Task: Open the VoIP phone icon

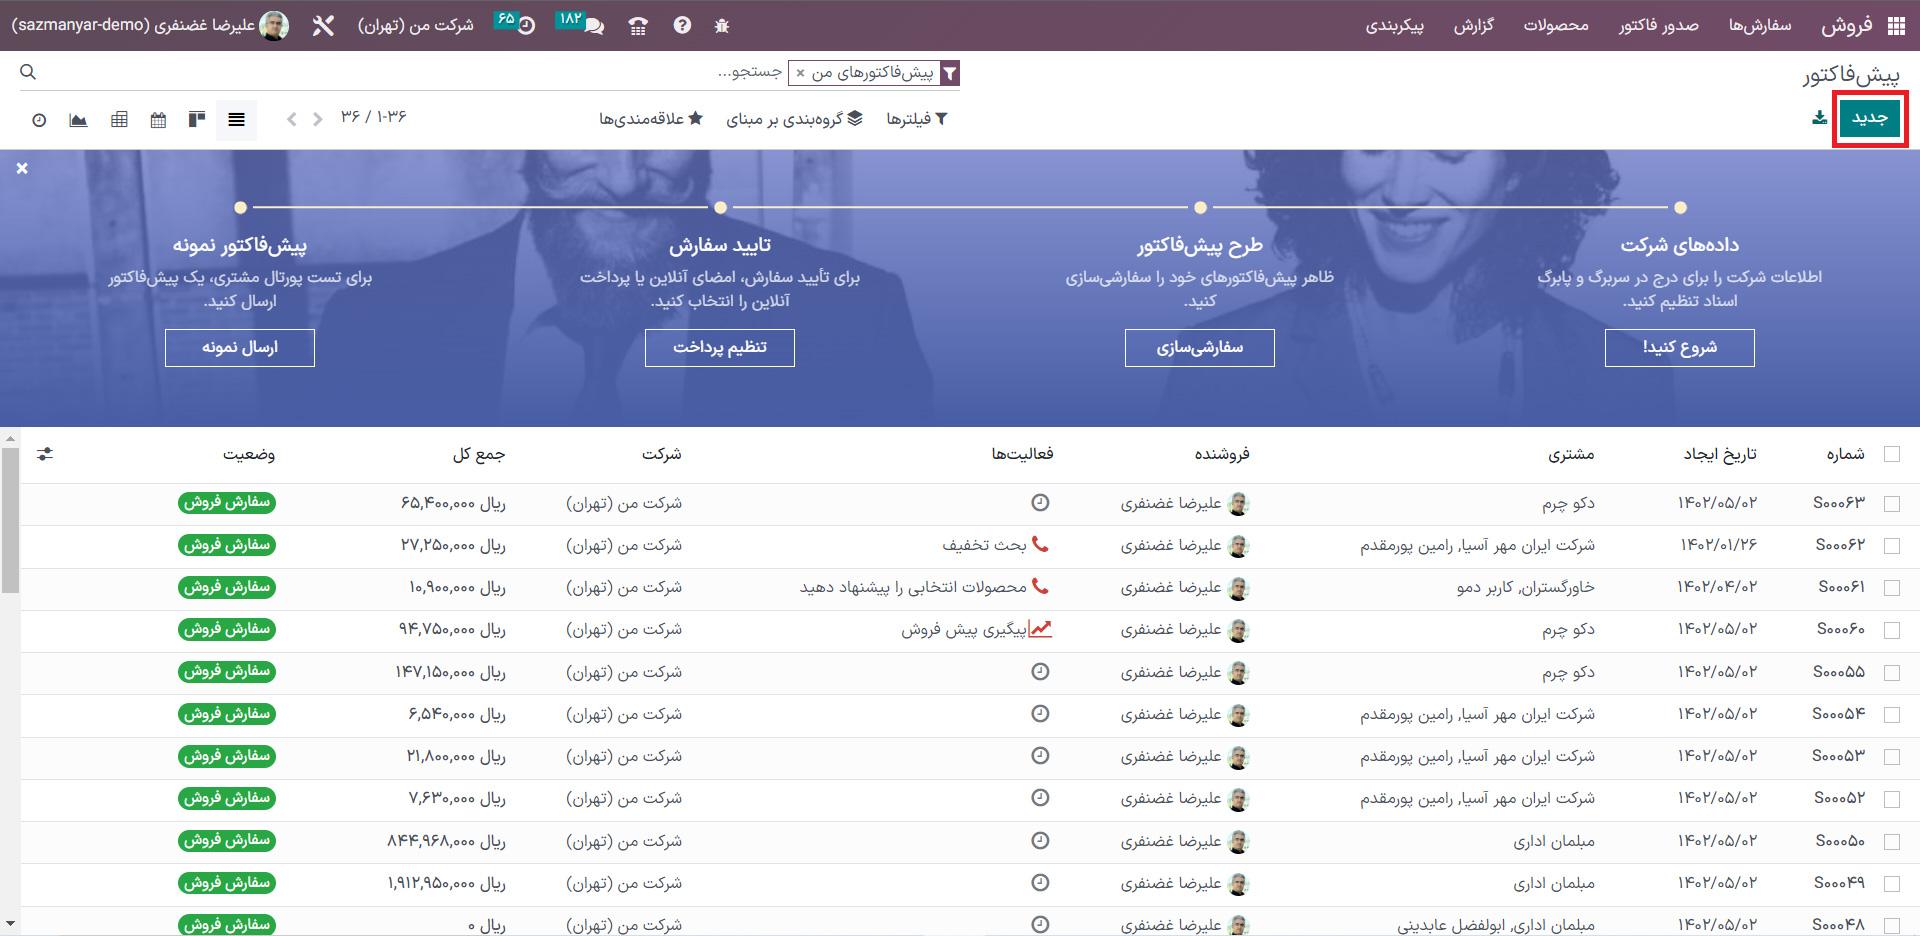Action: coord(638,26)
